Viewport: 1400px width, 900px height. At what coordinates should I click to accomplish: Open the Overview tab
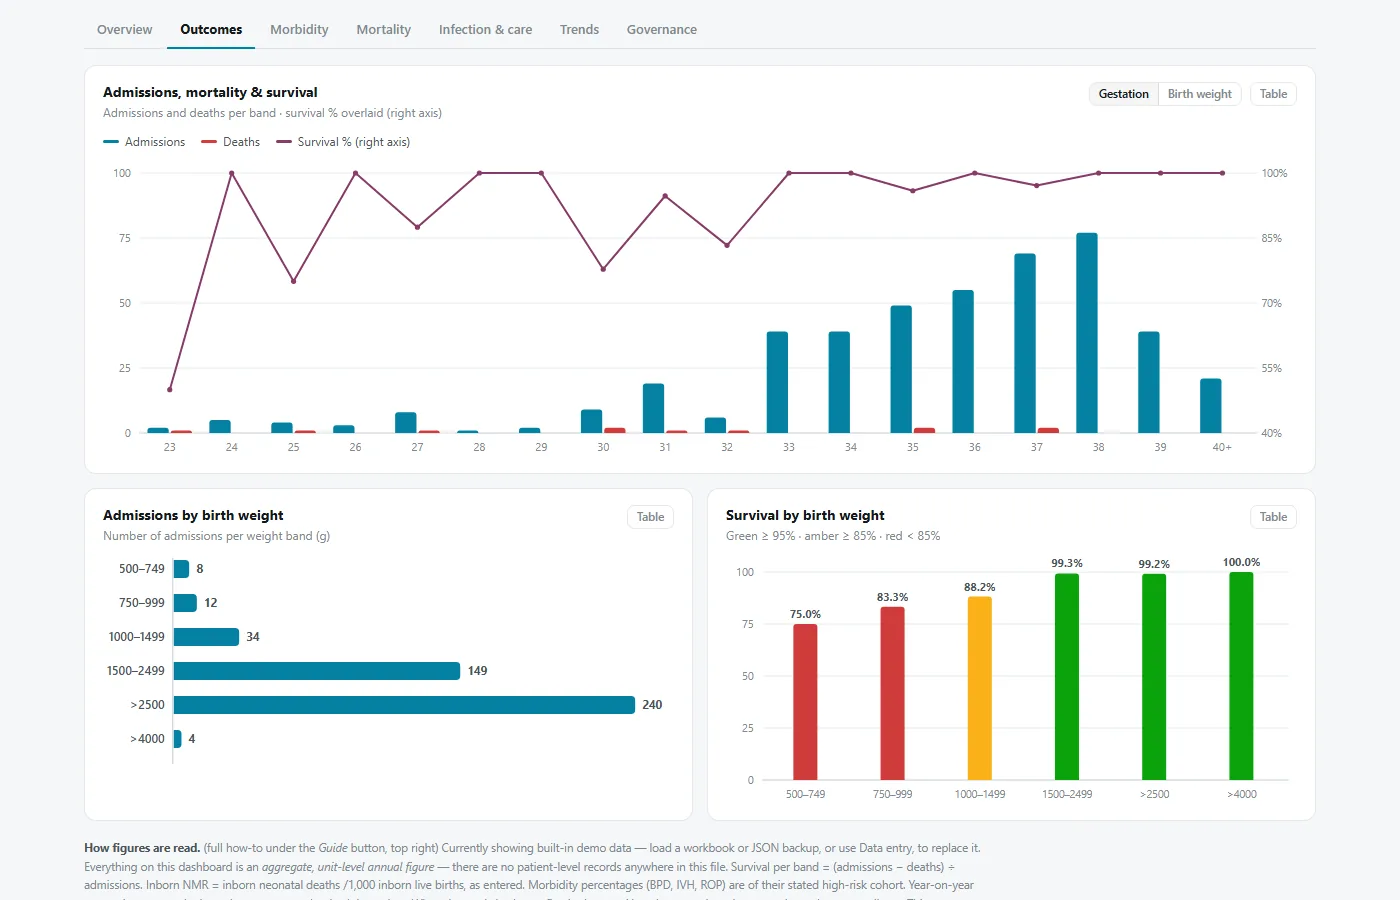[x=124, y=29]
